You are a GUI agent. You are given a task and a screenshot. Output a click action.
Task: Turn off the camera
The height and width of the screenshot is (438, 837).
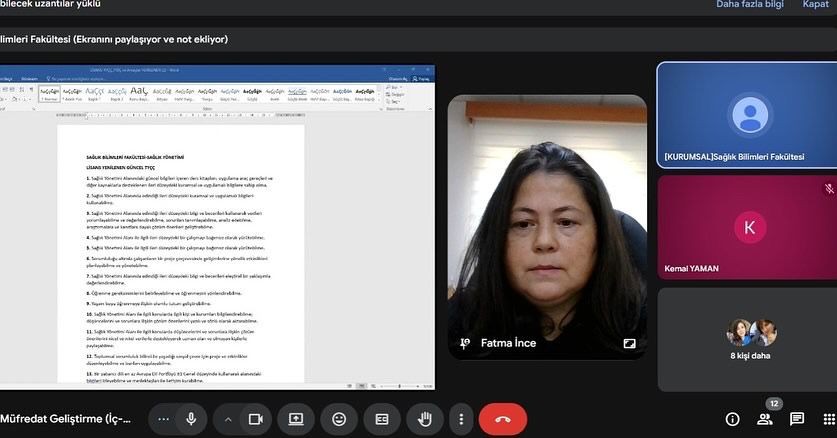click(255, 419)
